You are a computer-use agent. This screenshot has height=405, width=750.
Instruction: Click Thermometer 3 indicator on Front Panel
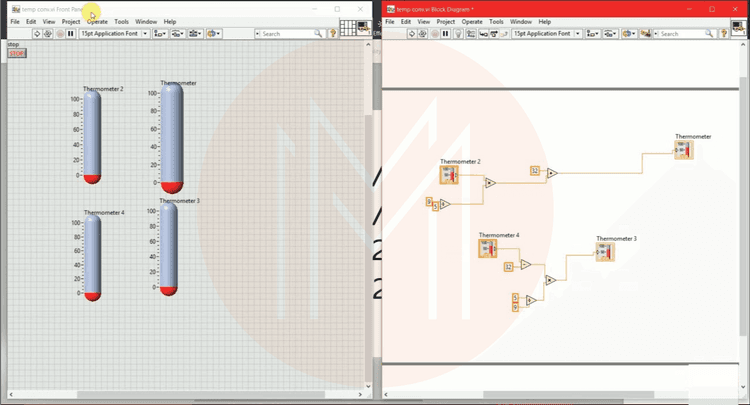click(168, 250)
